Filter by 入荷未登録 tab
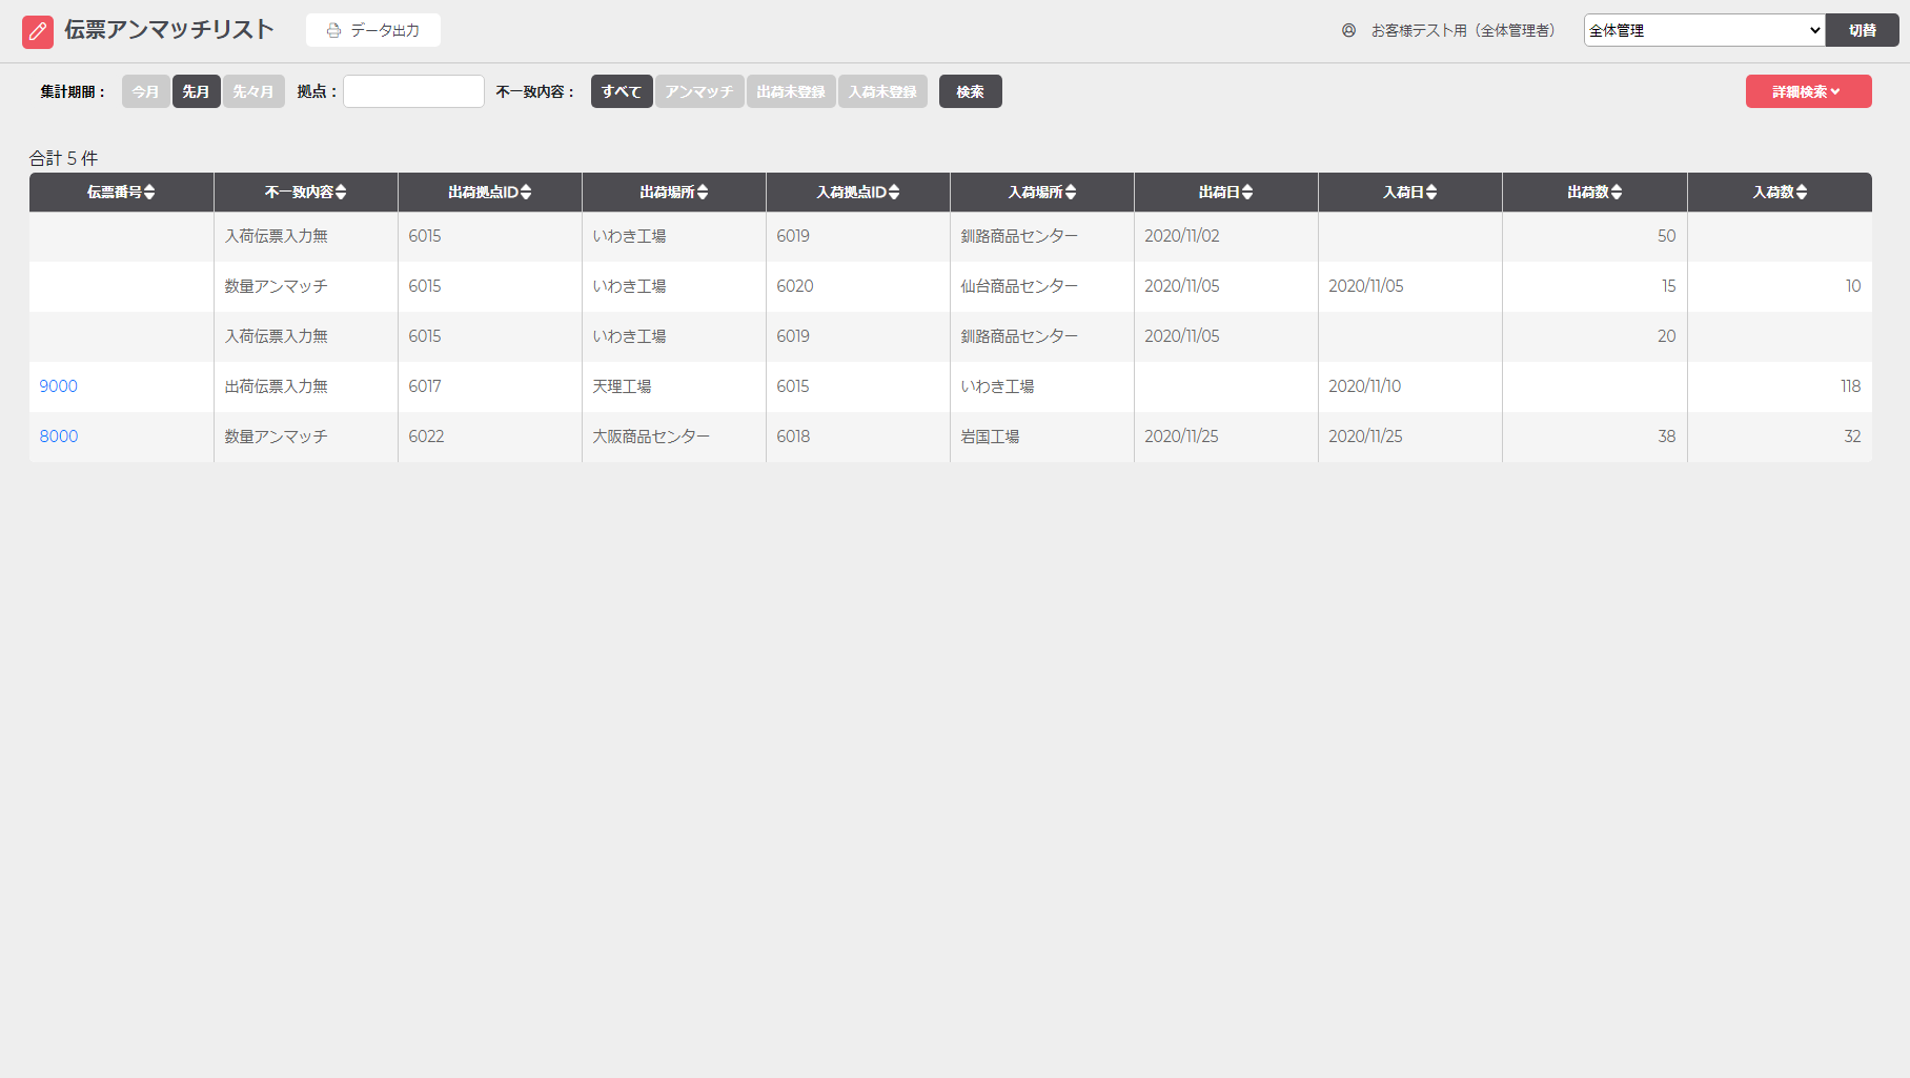The image size is (1910, 1078). tap(882, 91)
